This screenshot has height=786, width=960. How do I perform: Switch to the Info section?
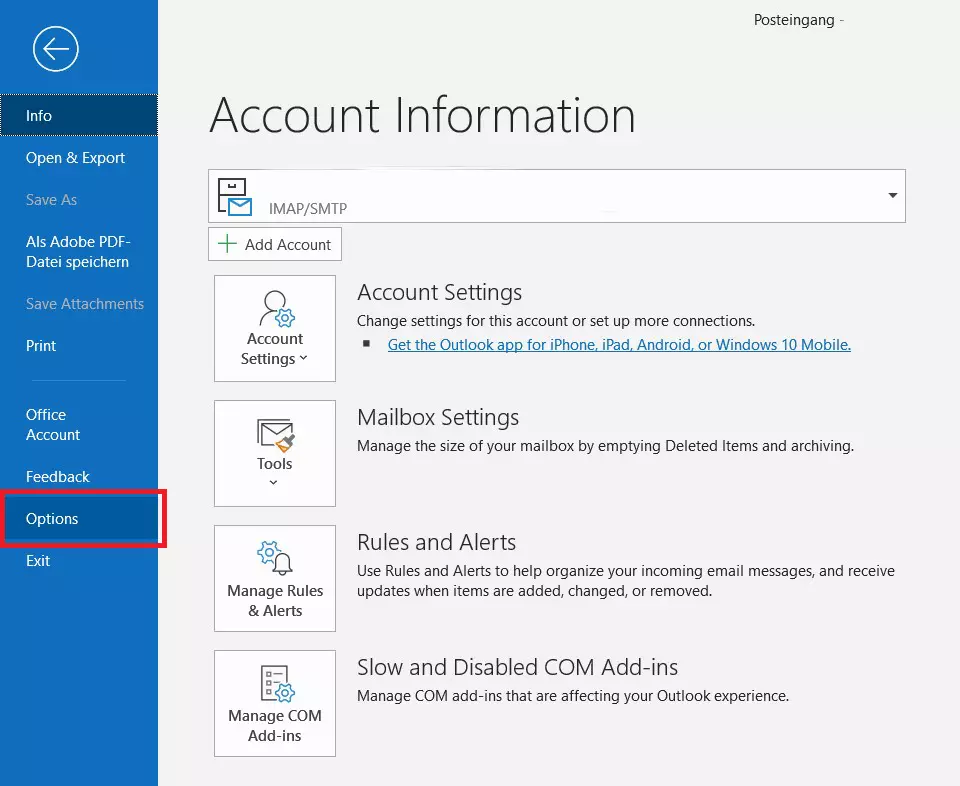[x=38, y=115]
